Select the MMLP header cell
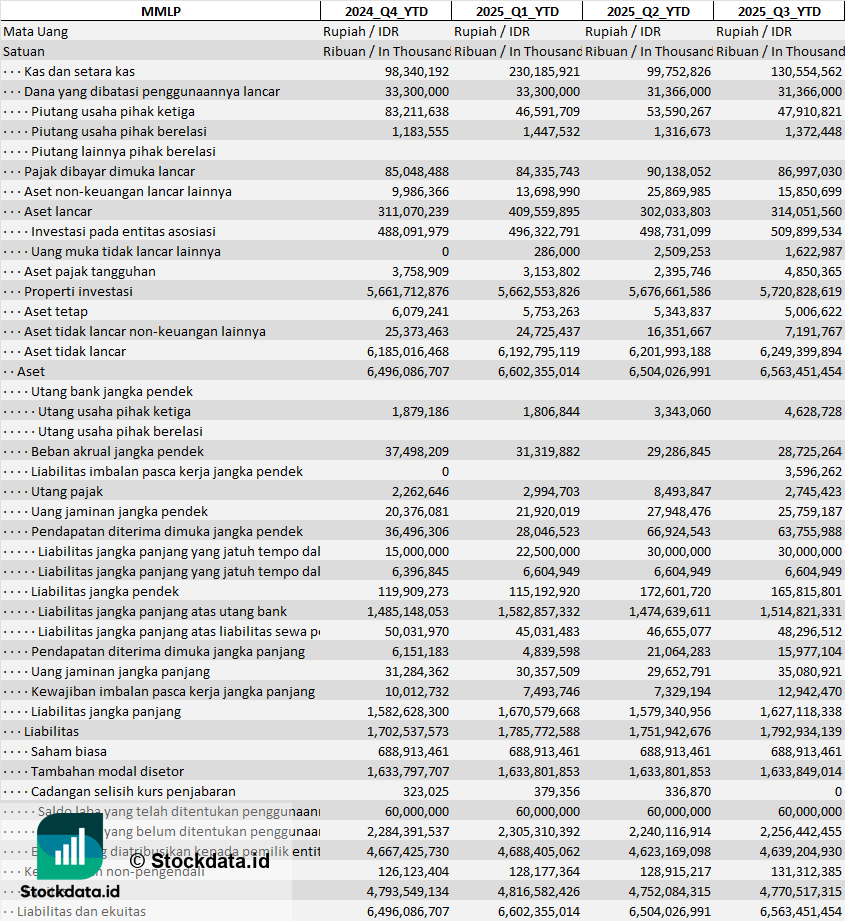The width and height of the screenshot is (845, 921). click(x=160, y=11)
